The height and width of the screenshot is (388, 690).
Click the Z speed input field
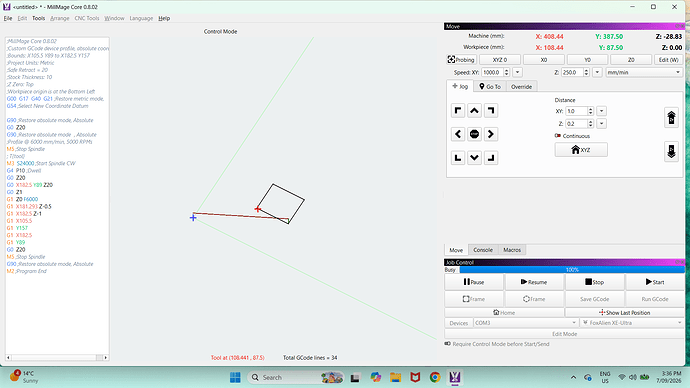pos(572,72)
